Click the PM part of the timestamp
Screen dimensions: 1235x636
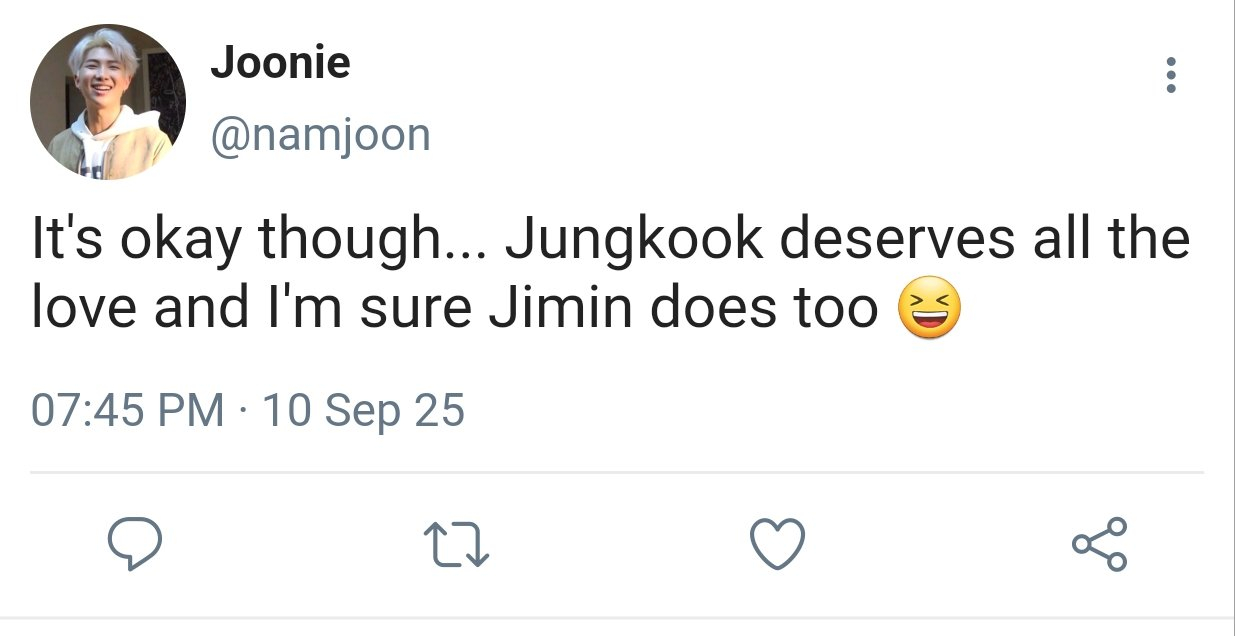194,410
